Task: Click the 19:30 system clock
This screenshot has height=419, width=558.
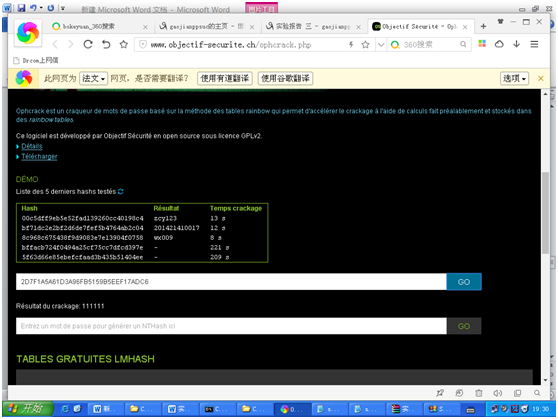Action: tap(541, 409)
